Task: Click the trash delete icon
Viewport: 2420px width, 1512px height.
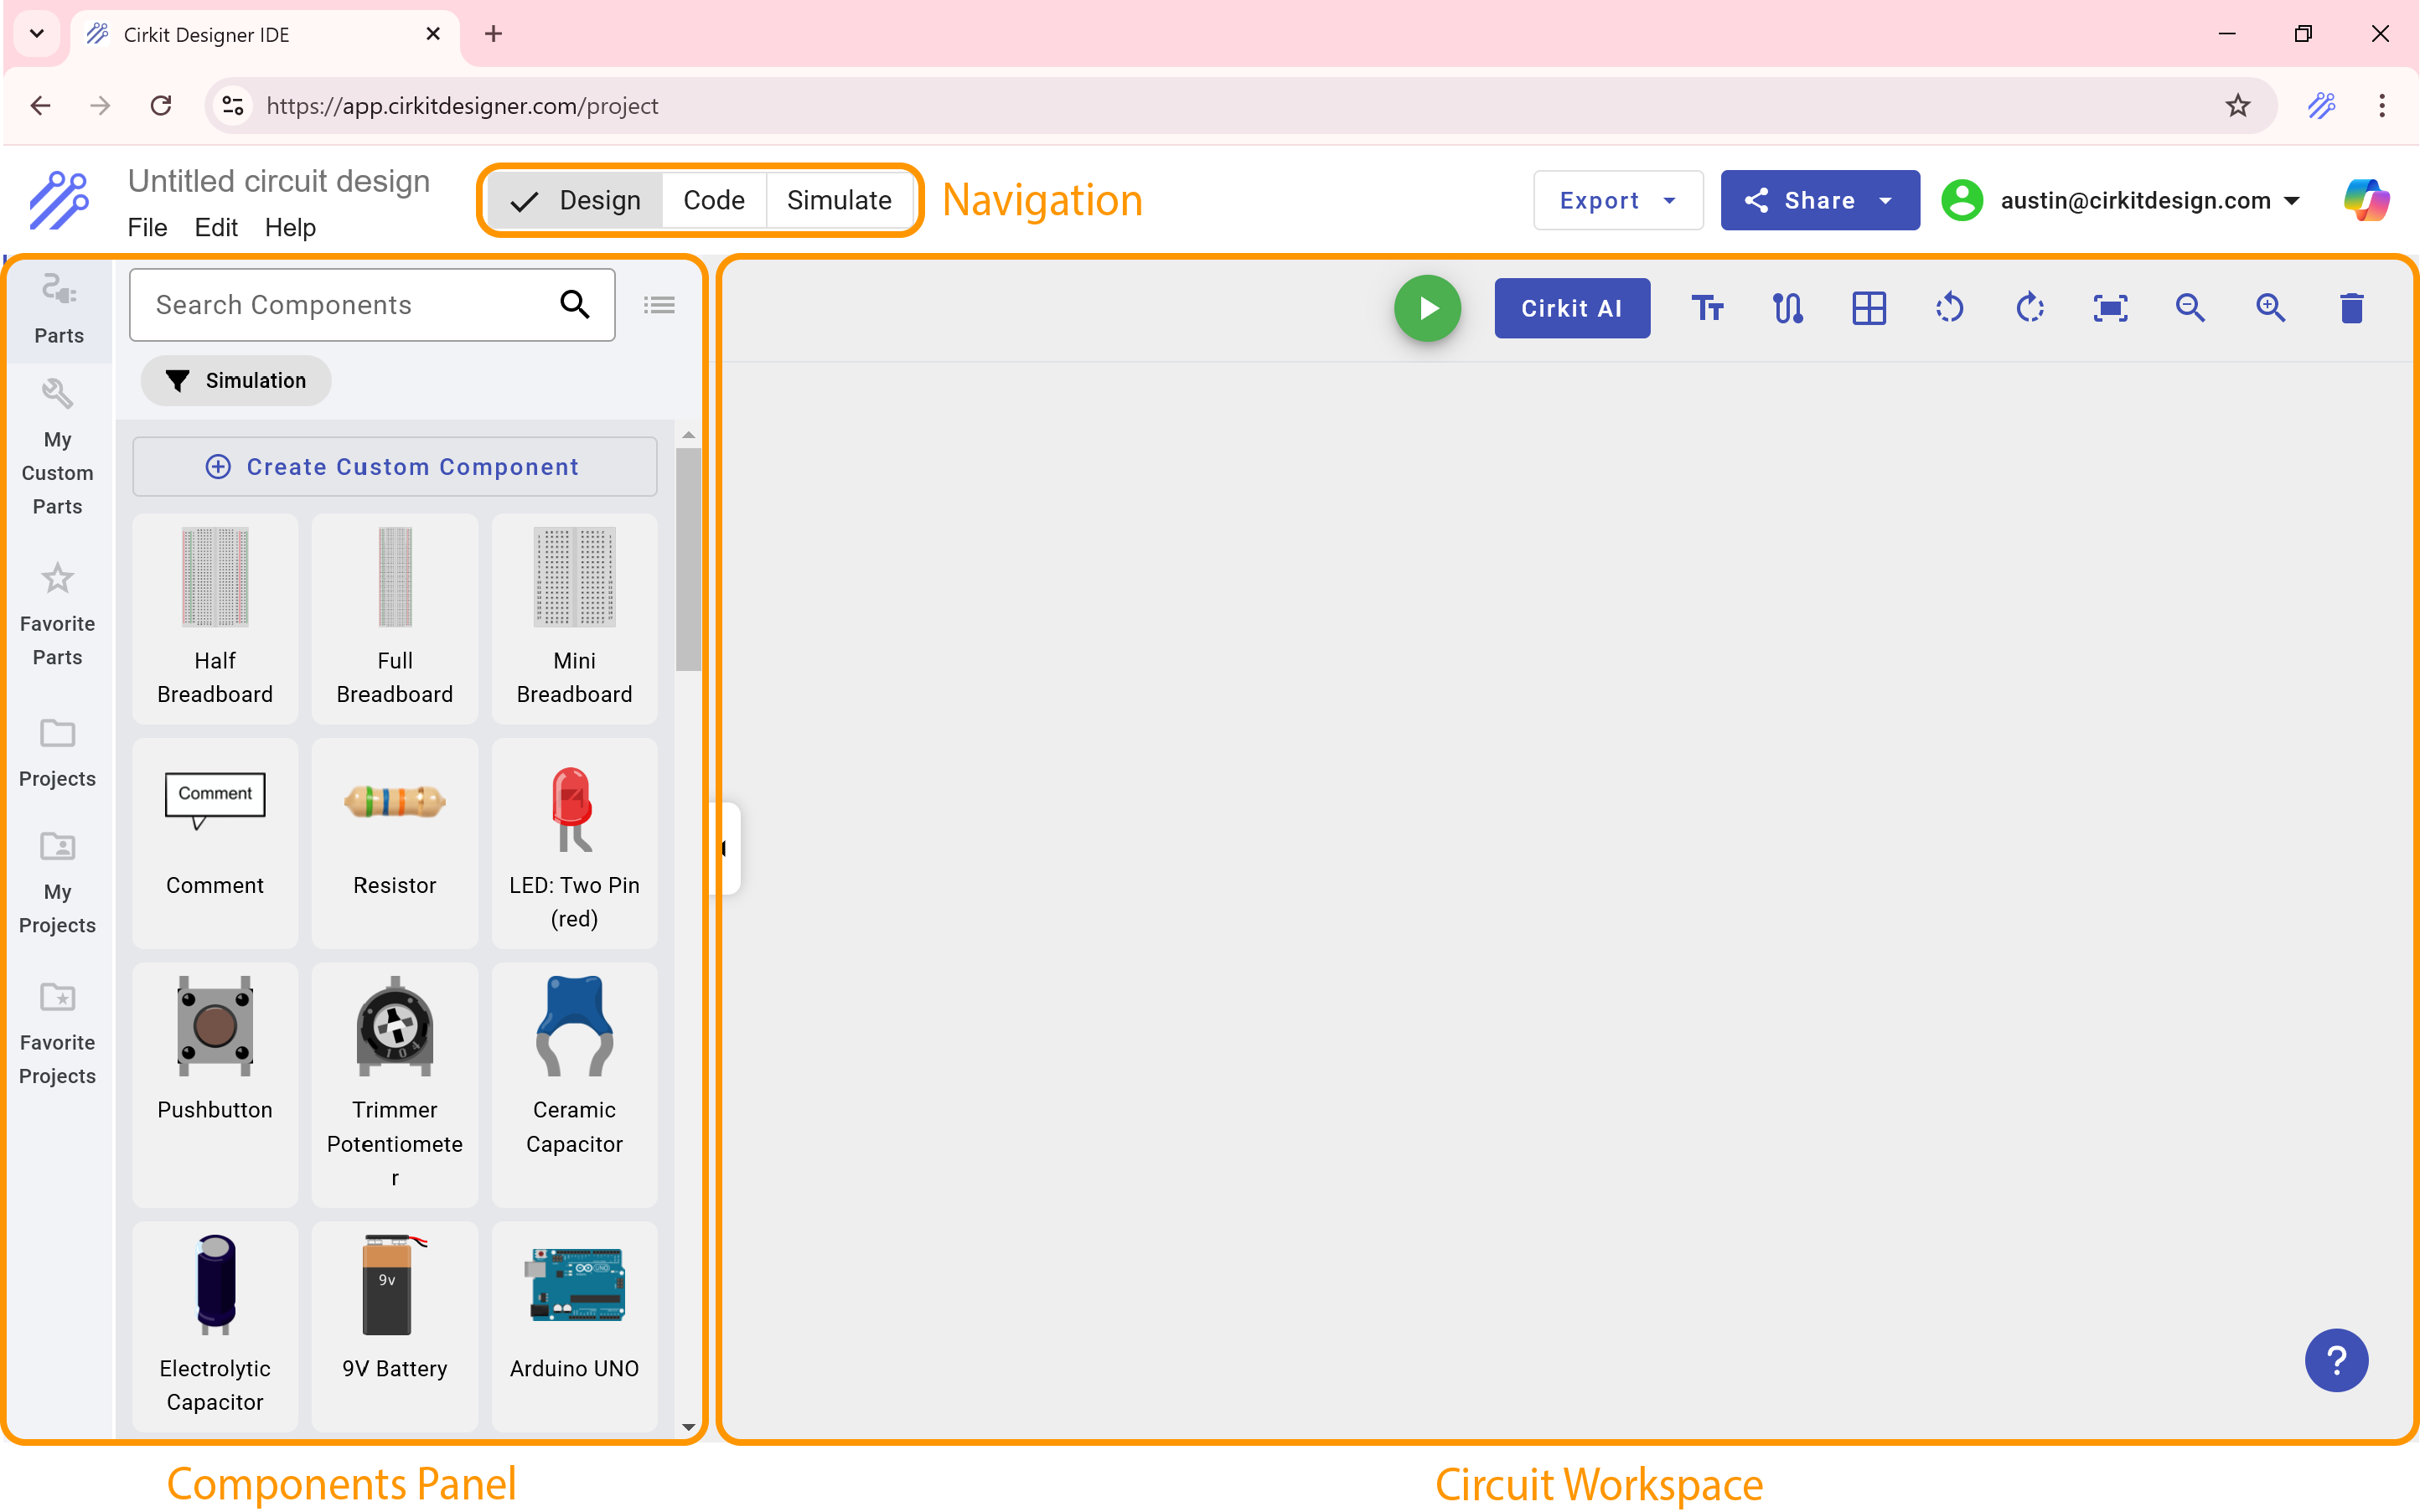Action: pos(2351,308)
